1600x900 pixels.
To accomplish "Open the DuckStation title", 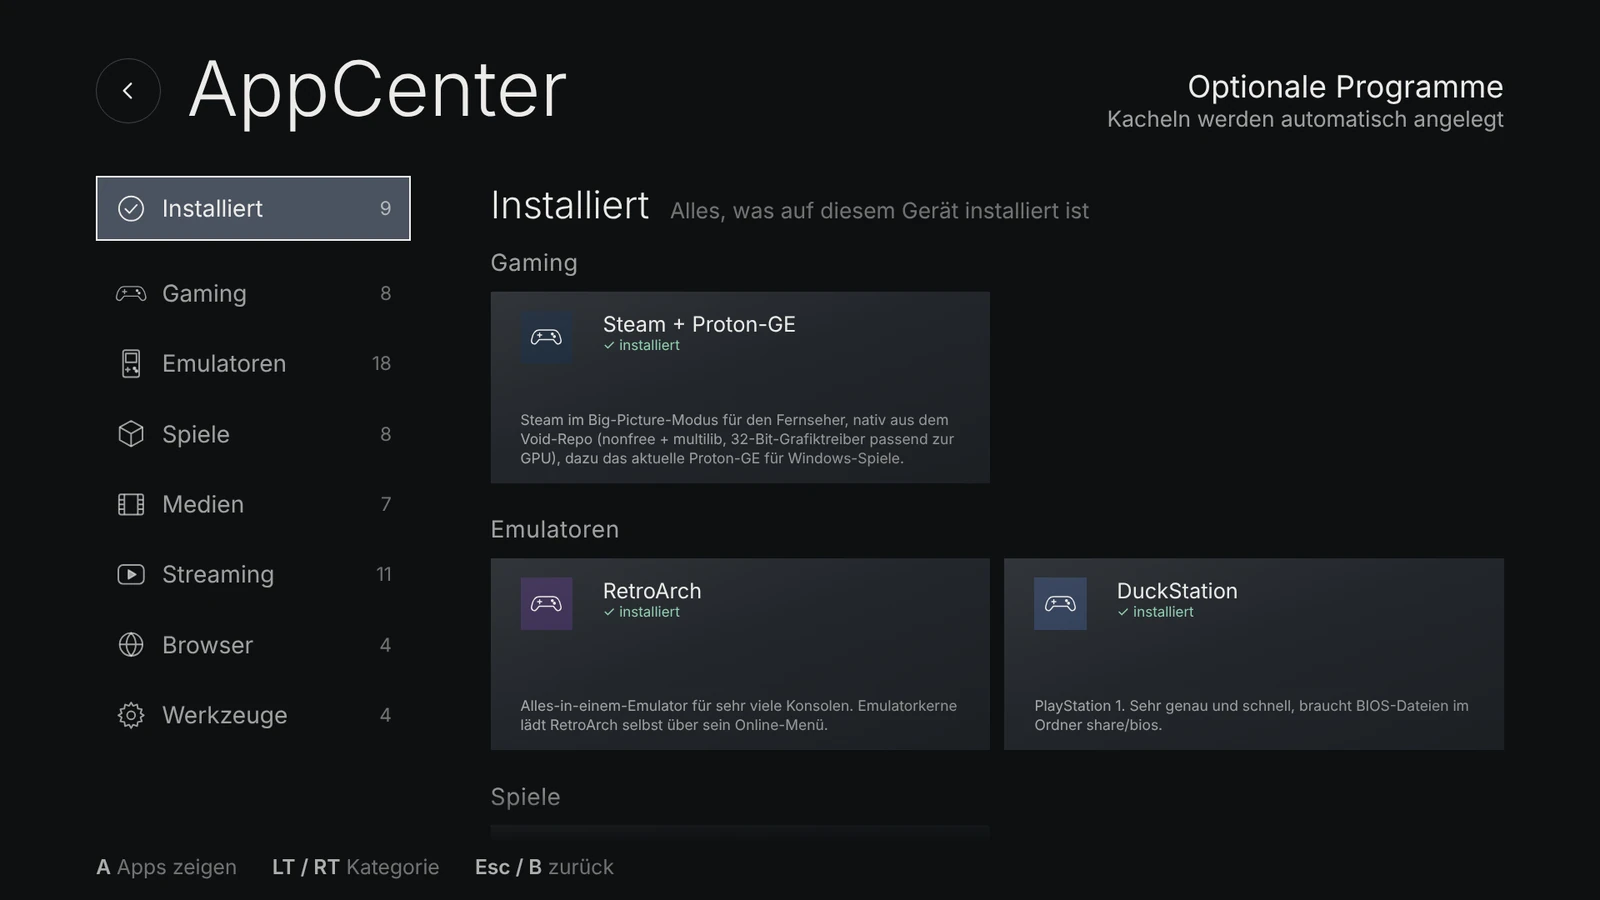I will [1177, 591].
